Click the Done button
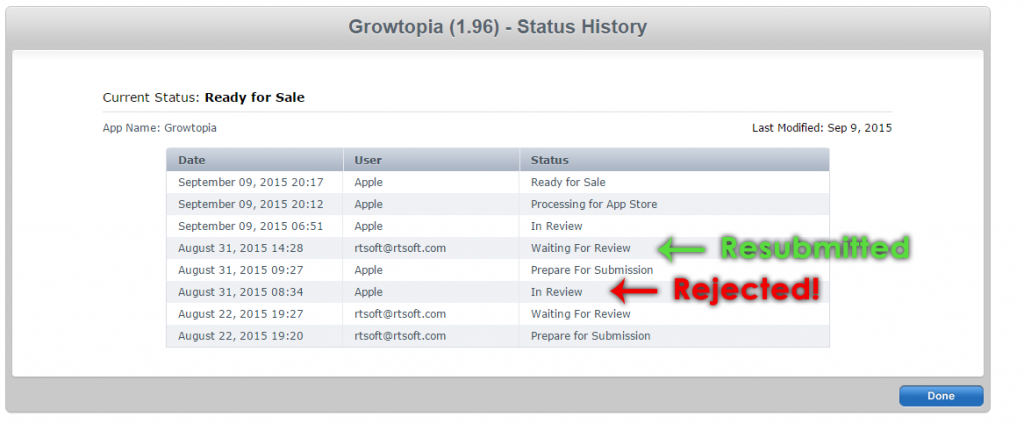This screenshot has width=1024, height=424. pyautogui.click(x=940, y=396)
